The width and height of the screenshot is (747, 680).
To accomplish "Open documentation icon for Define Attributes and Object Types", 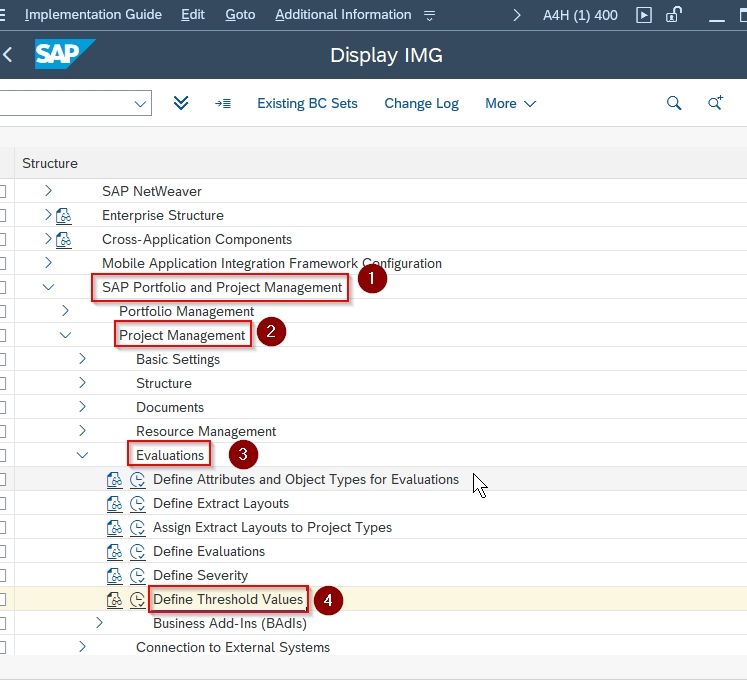I will 114,480.
